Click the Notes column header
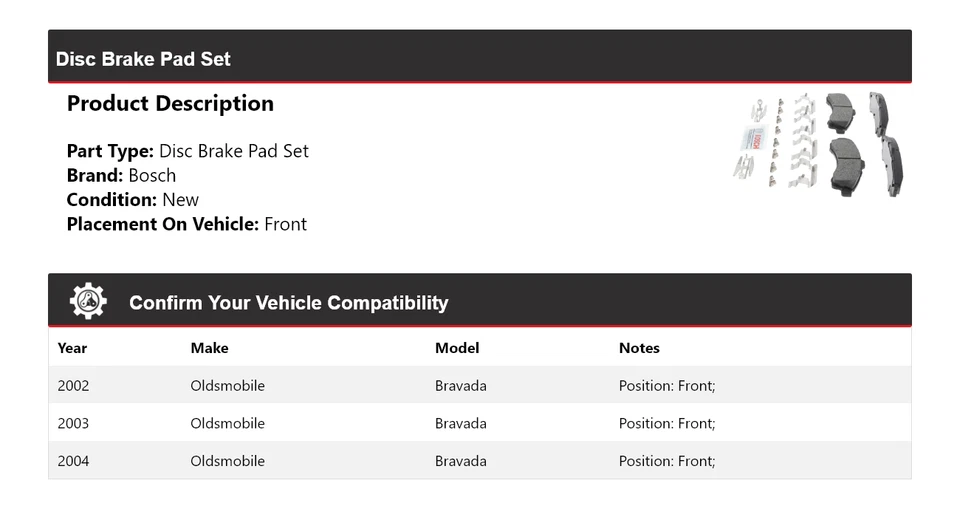Screen dimensions: 960x517 pos(639,348)
